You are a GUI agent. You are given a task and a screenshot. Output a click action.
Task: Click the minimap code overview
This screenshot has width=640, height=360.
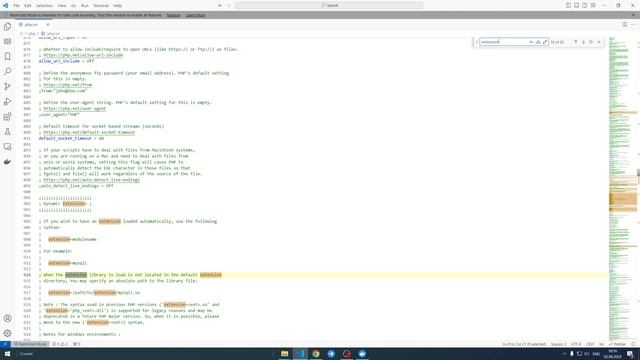(x=623, y=188)
